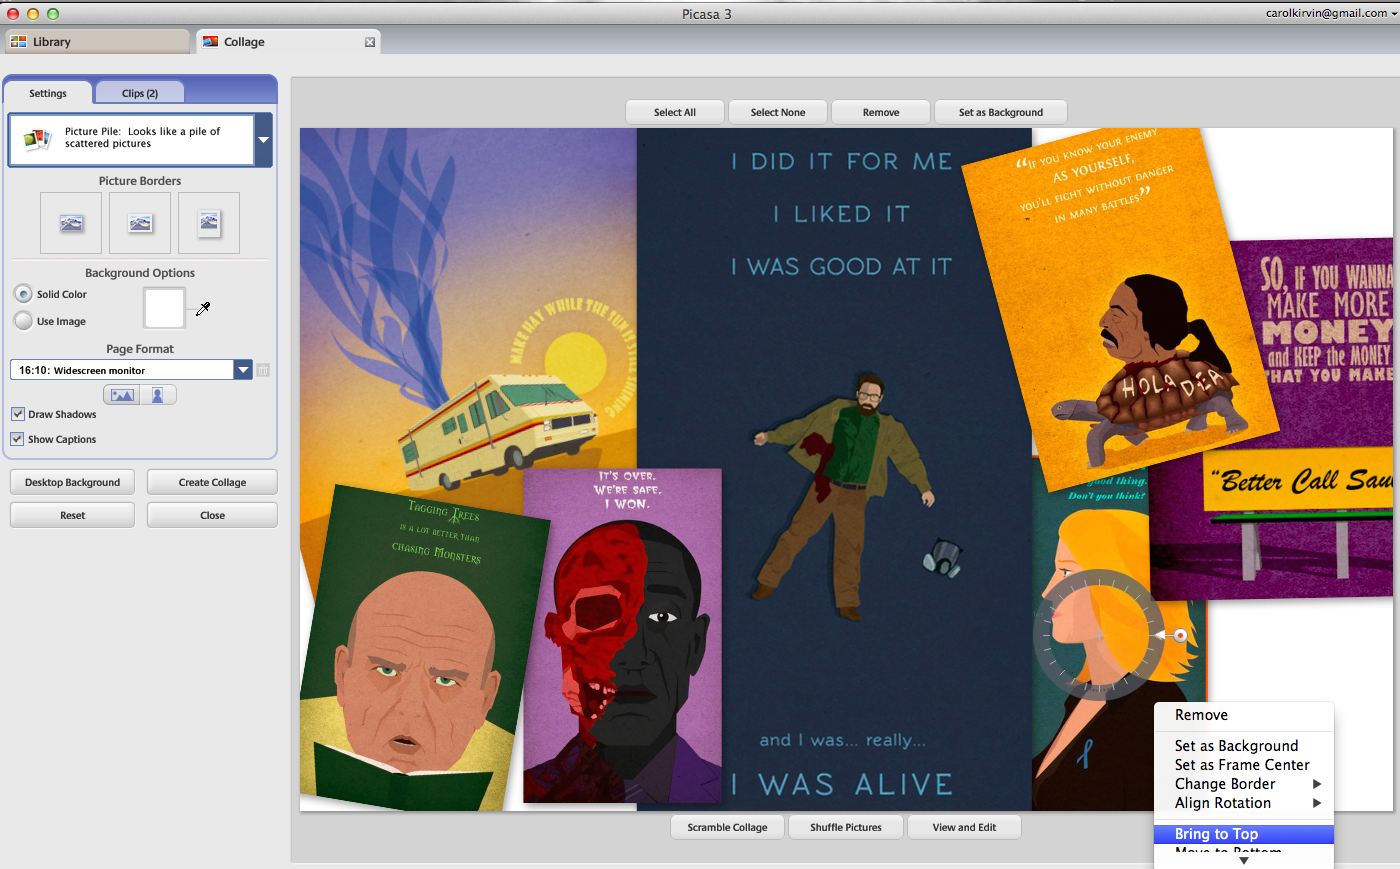Click the Close button in the settings panel

pyautogui.click(x=212, y=515)
